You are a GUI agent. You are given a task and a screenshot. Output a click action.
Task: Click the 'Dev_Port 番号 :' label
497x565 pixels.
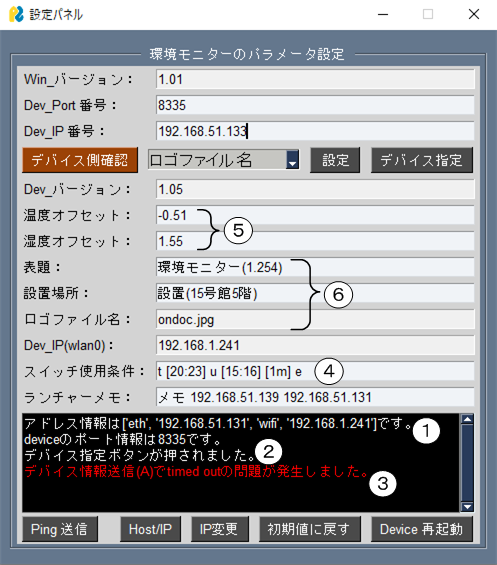pyautogui.click(x=71, y=105)
